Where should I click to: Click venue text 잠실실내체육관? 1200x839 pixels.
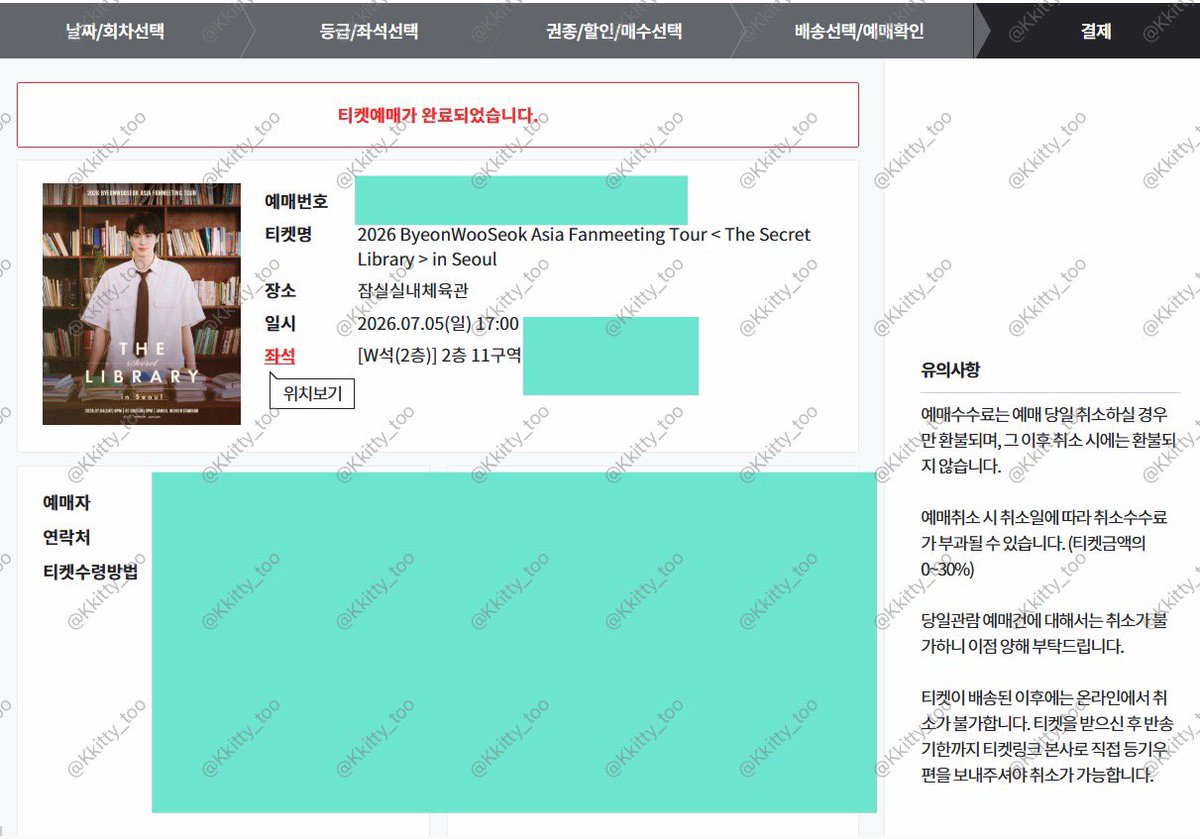click(x=412, y=291)
